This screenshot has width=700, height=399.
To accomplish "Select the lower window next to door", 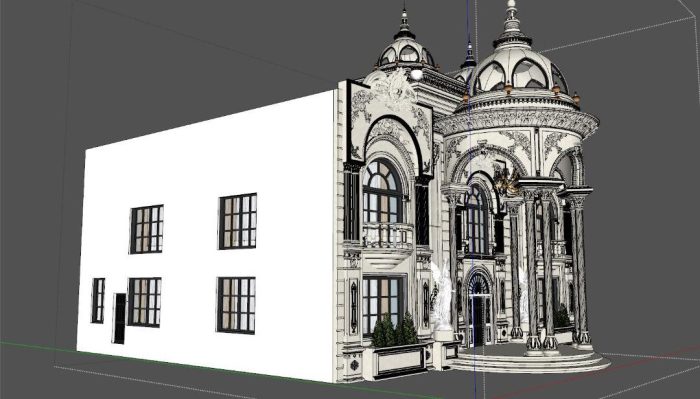I will click(145, 302).
